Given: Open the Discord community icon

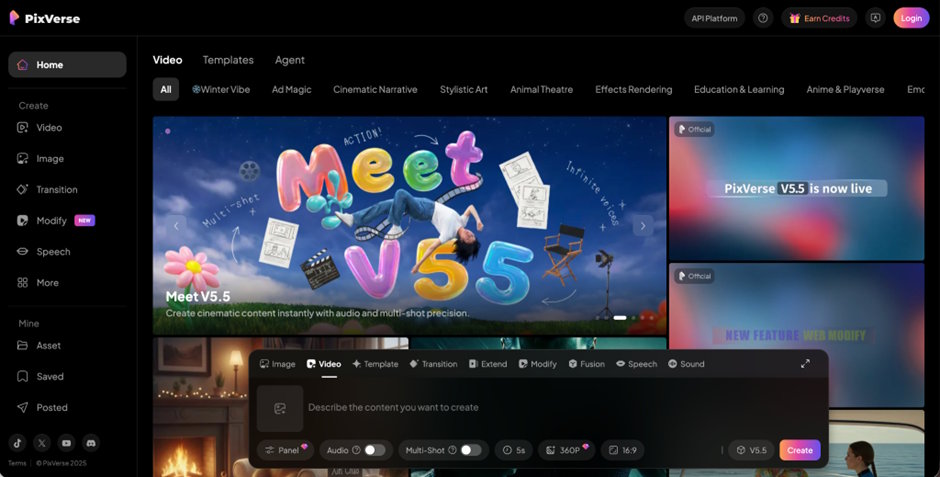Looking at the screenshot, I should (x=92, y=443).
